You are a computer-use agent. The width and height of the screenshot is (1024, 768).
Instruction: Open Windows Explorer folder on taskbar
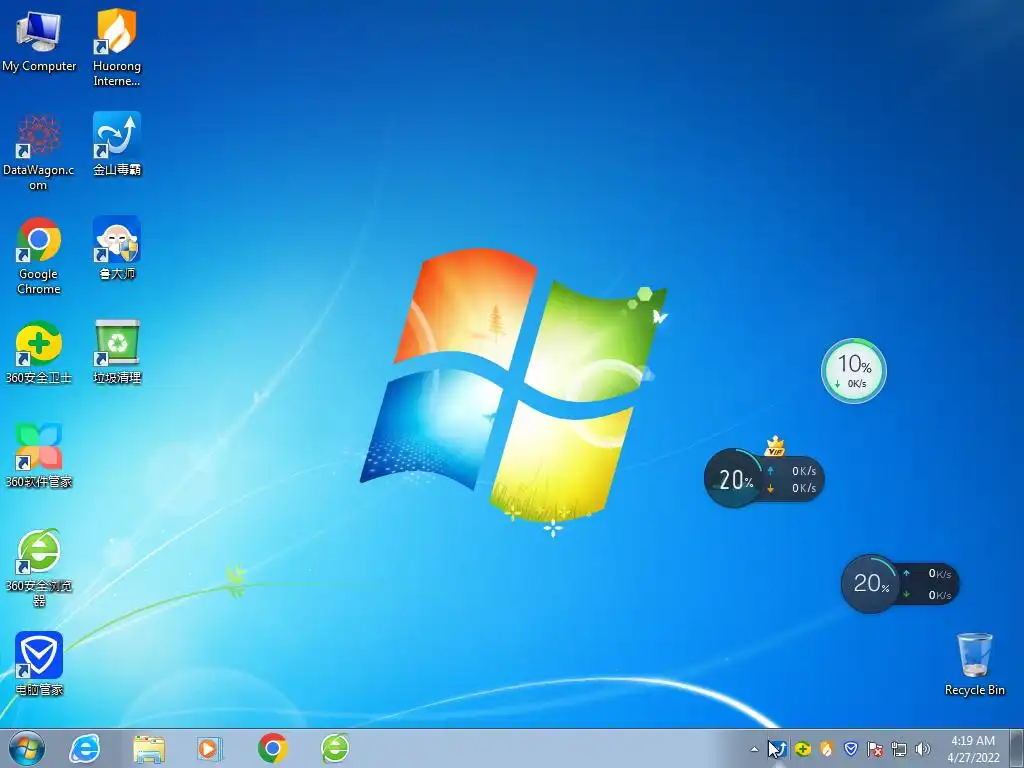[149, 748]
